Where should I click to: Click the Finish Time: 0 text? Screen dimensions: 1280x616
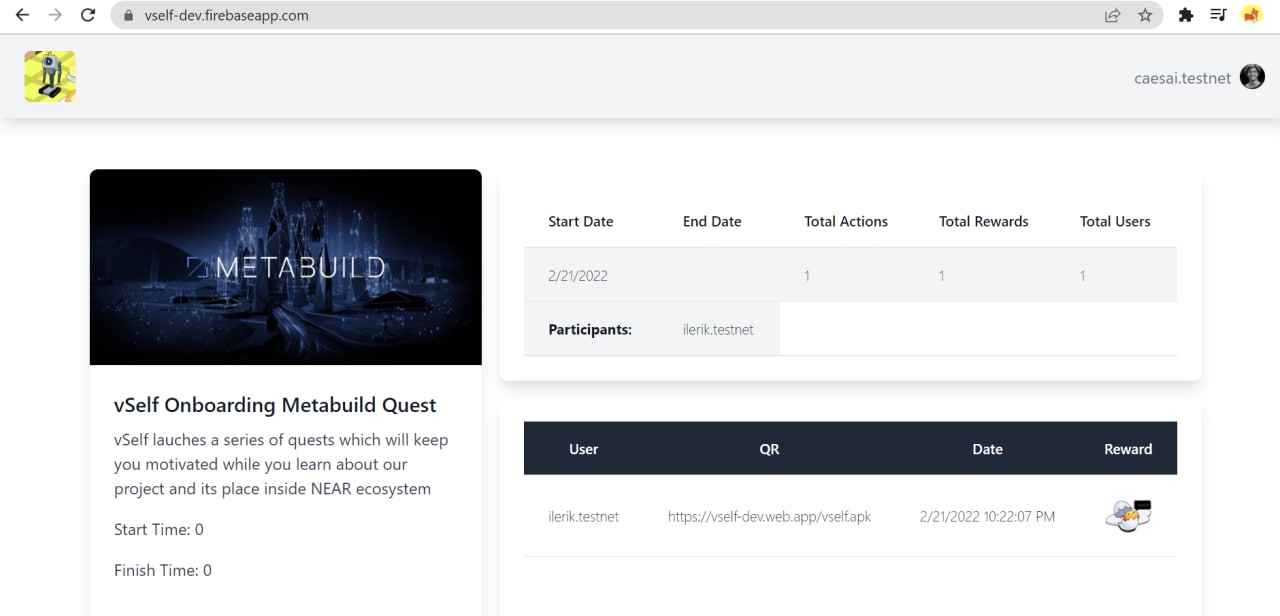(x=163, y=570)
